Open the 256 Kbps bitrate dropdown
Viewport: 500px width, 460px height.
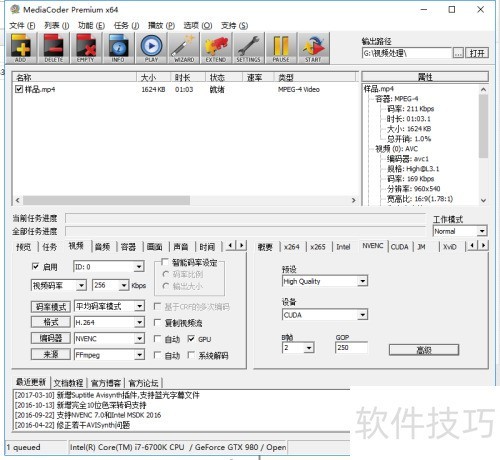pos(110,285)
